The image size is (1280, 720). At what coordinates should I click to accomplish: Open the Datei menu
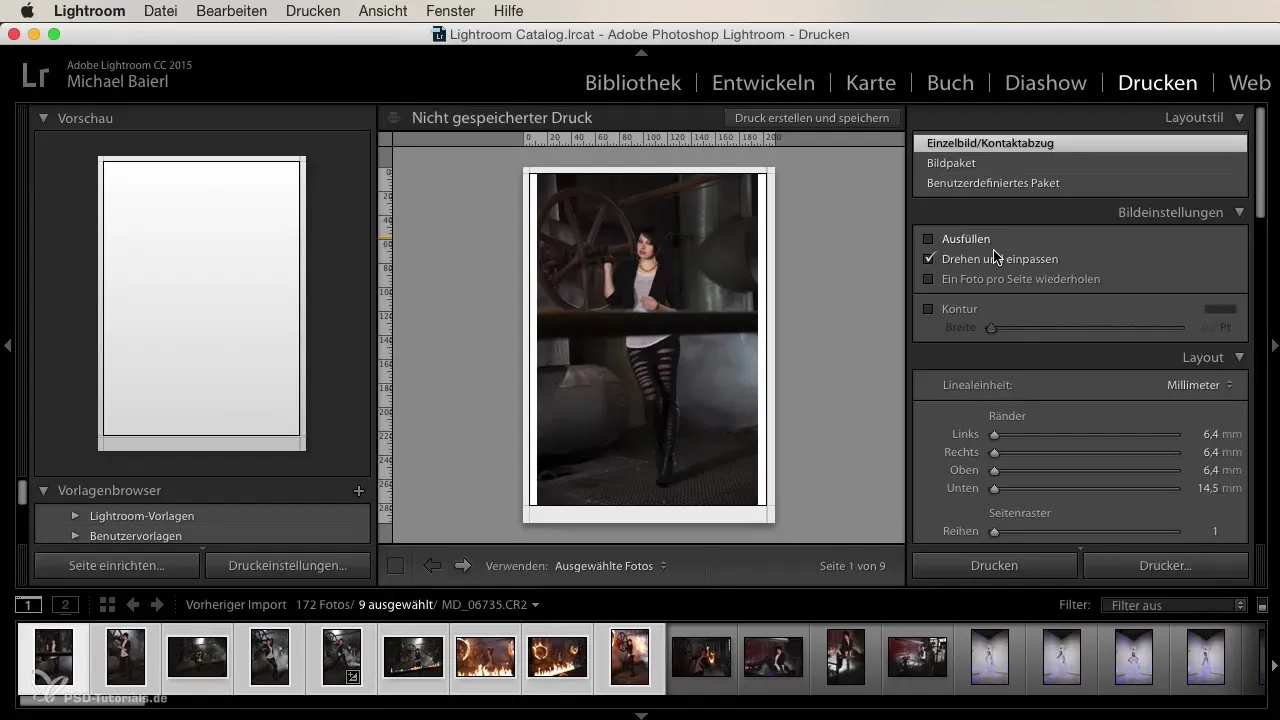pos(162,11)
